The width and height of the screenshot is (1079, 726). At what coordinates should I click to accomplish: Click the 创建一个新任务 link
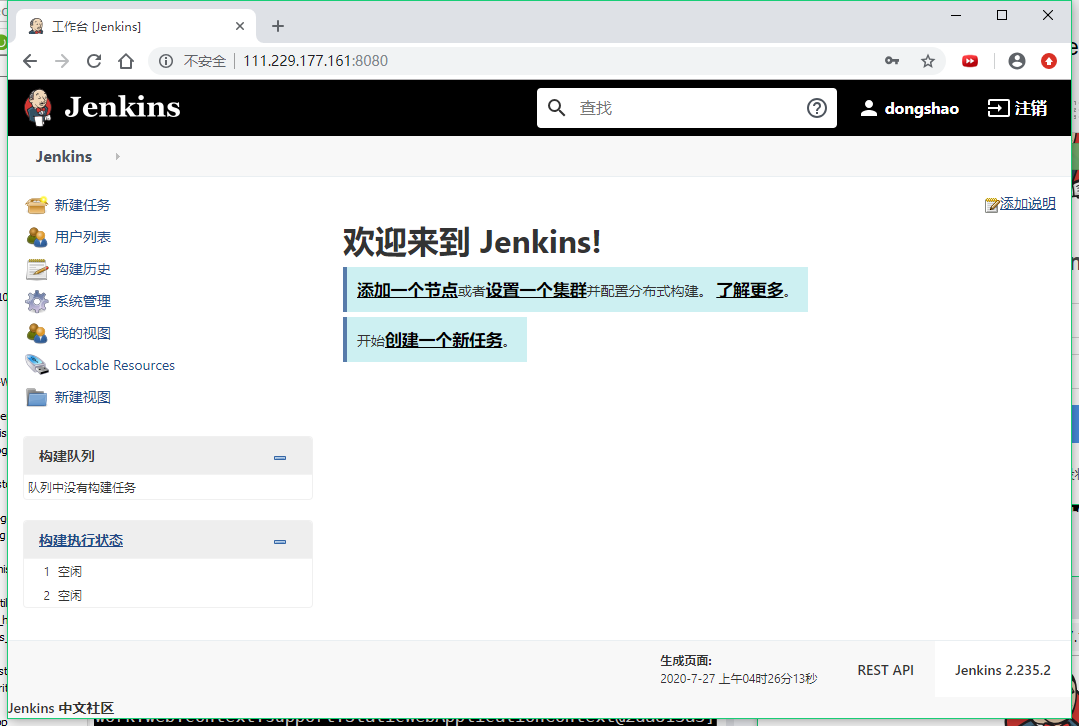(444, 340)
